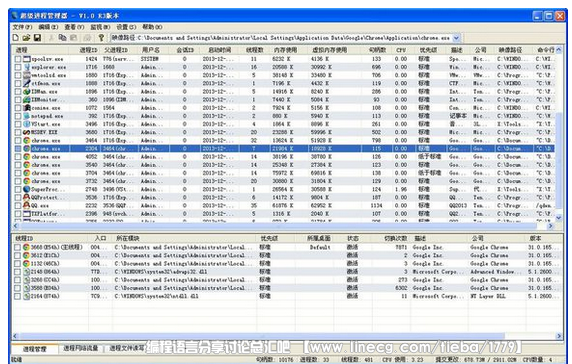Viewport: 572px width, 364px height.
Task: Click the explorer.exe process icon
Action: [x=27, y=67]
